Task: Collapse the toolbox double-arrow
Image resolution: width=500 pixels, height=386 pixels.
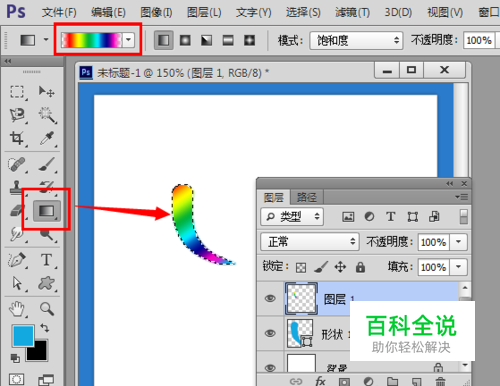Action: 8,61
